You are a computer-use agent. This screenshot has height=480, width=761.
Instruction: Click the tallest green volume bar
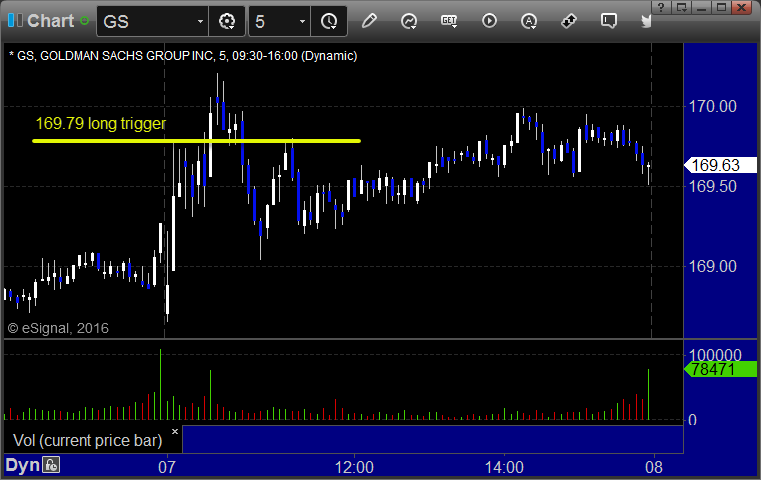(x=161, y=384)
